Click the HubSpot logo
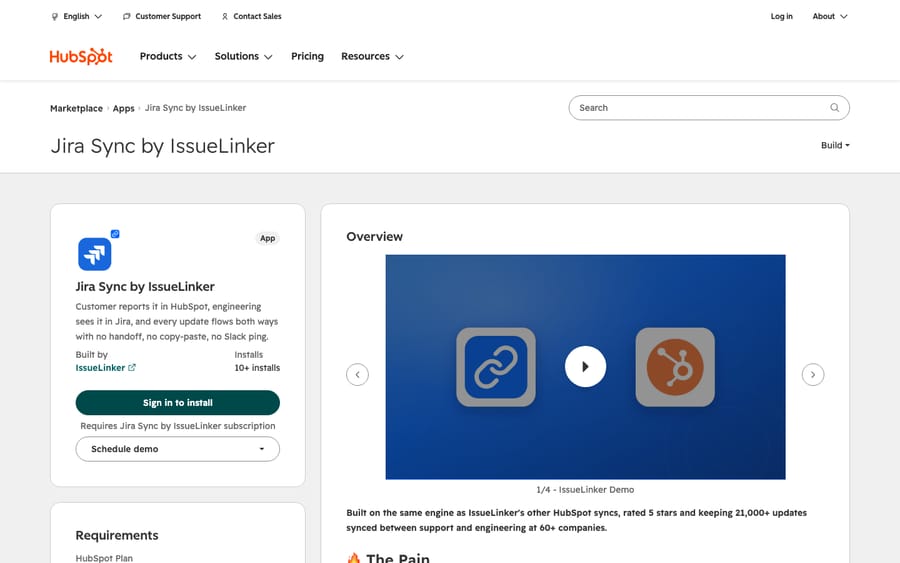The image size is (900, 563). tap(81, 56)
